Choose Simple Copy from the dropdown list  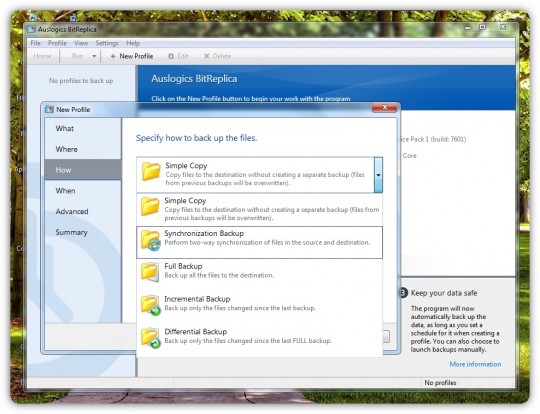[259, 209]
